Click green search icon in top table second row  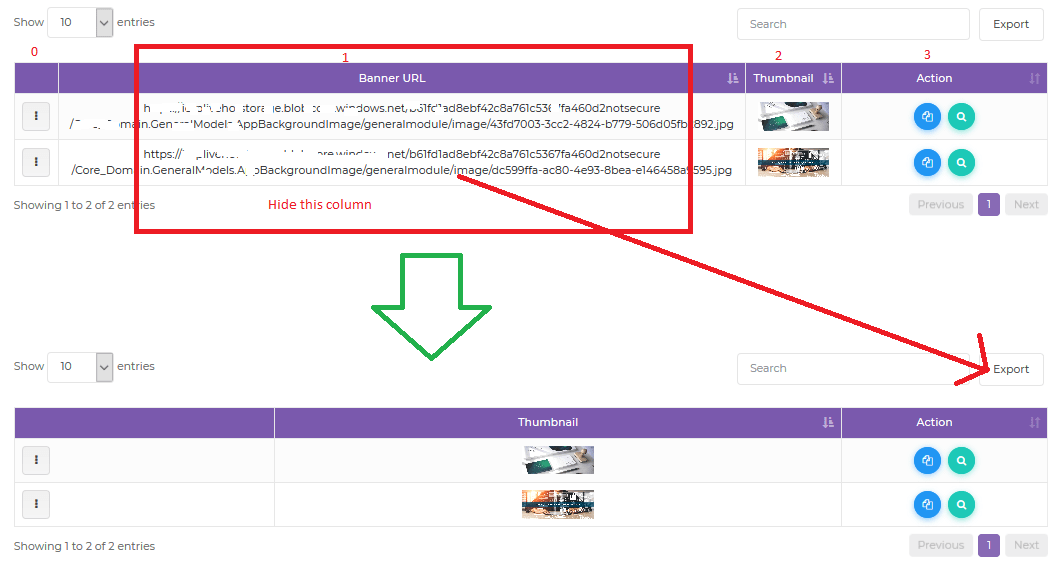[x=961, y=162]
